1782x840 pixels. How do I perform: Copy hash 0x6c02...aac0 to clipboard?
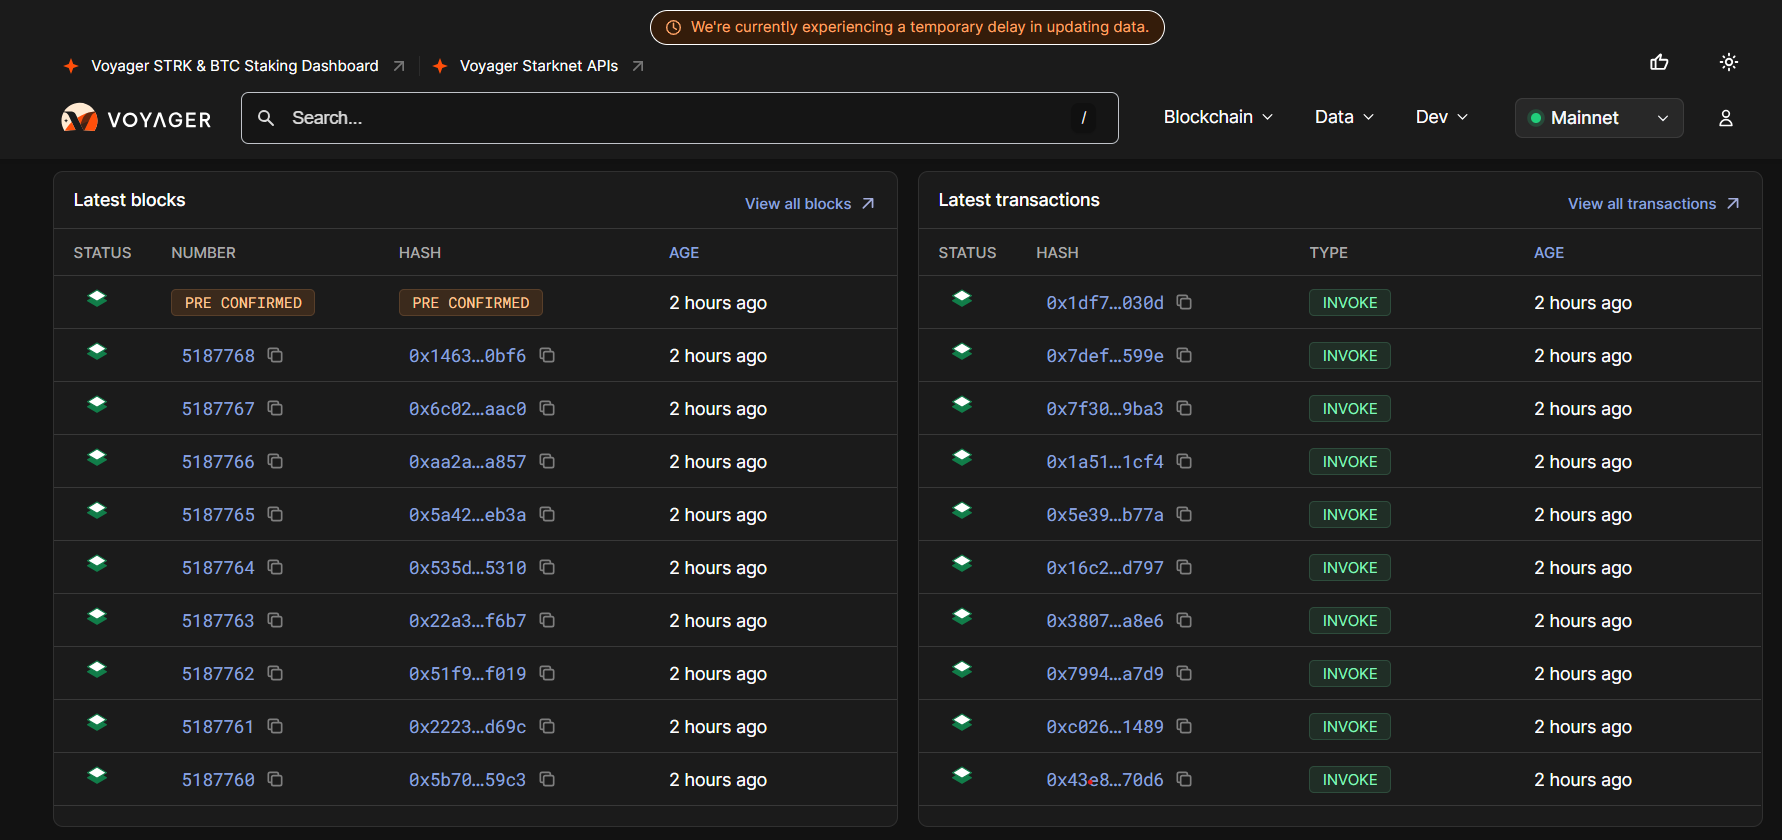[547, 409]
